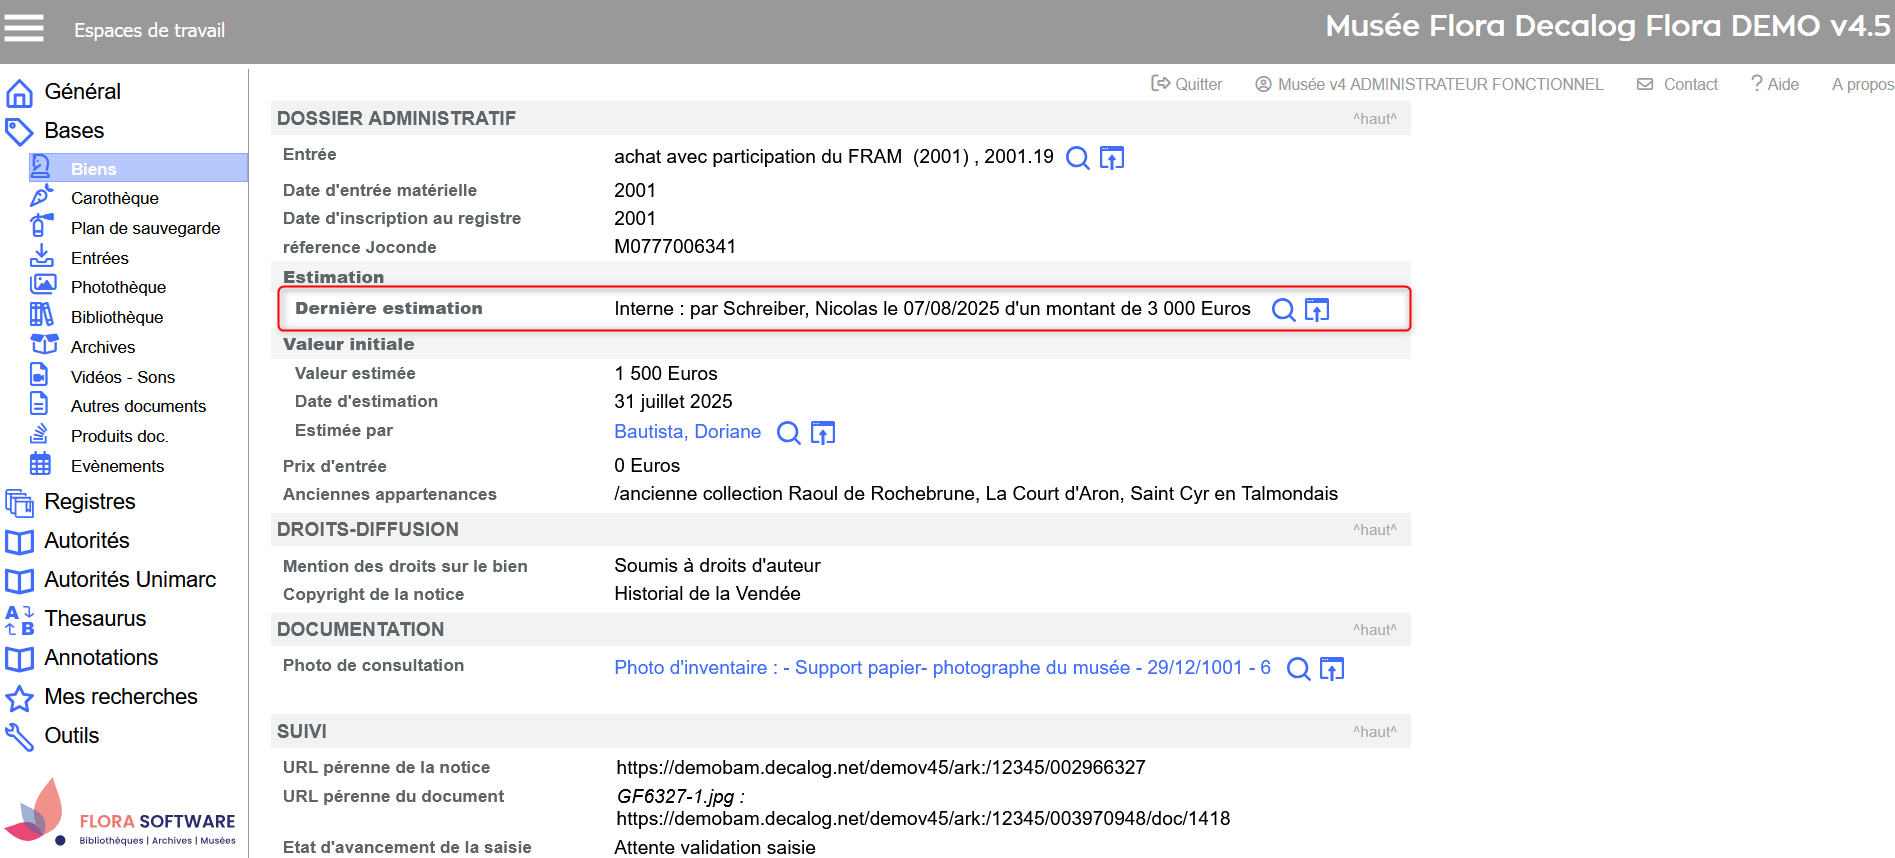Open the hamburger menu icon
1895x858 pixels.
(x=24, y=29)
